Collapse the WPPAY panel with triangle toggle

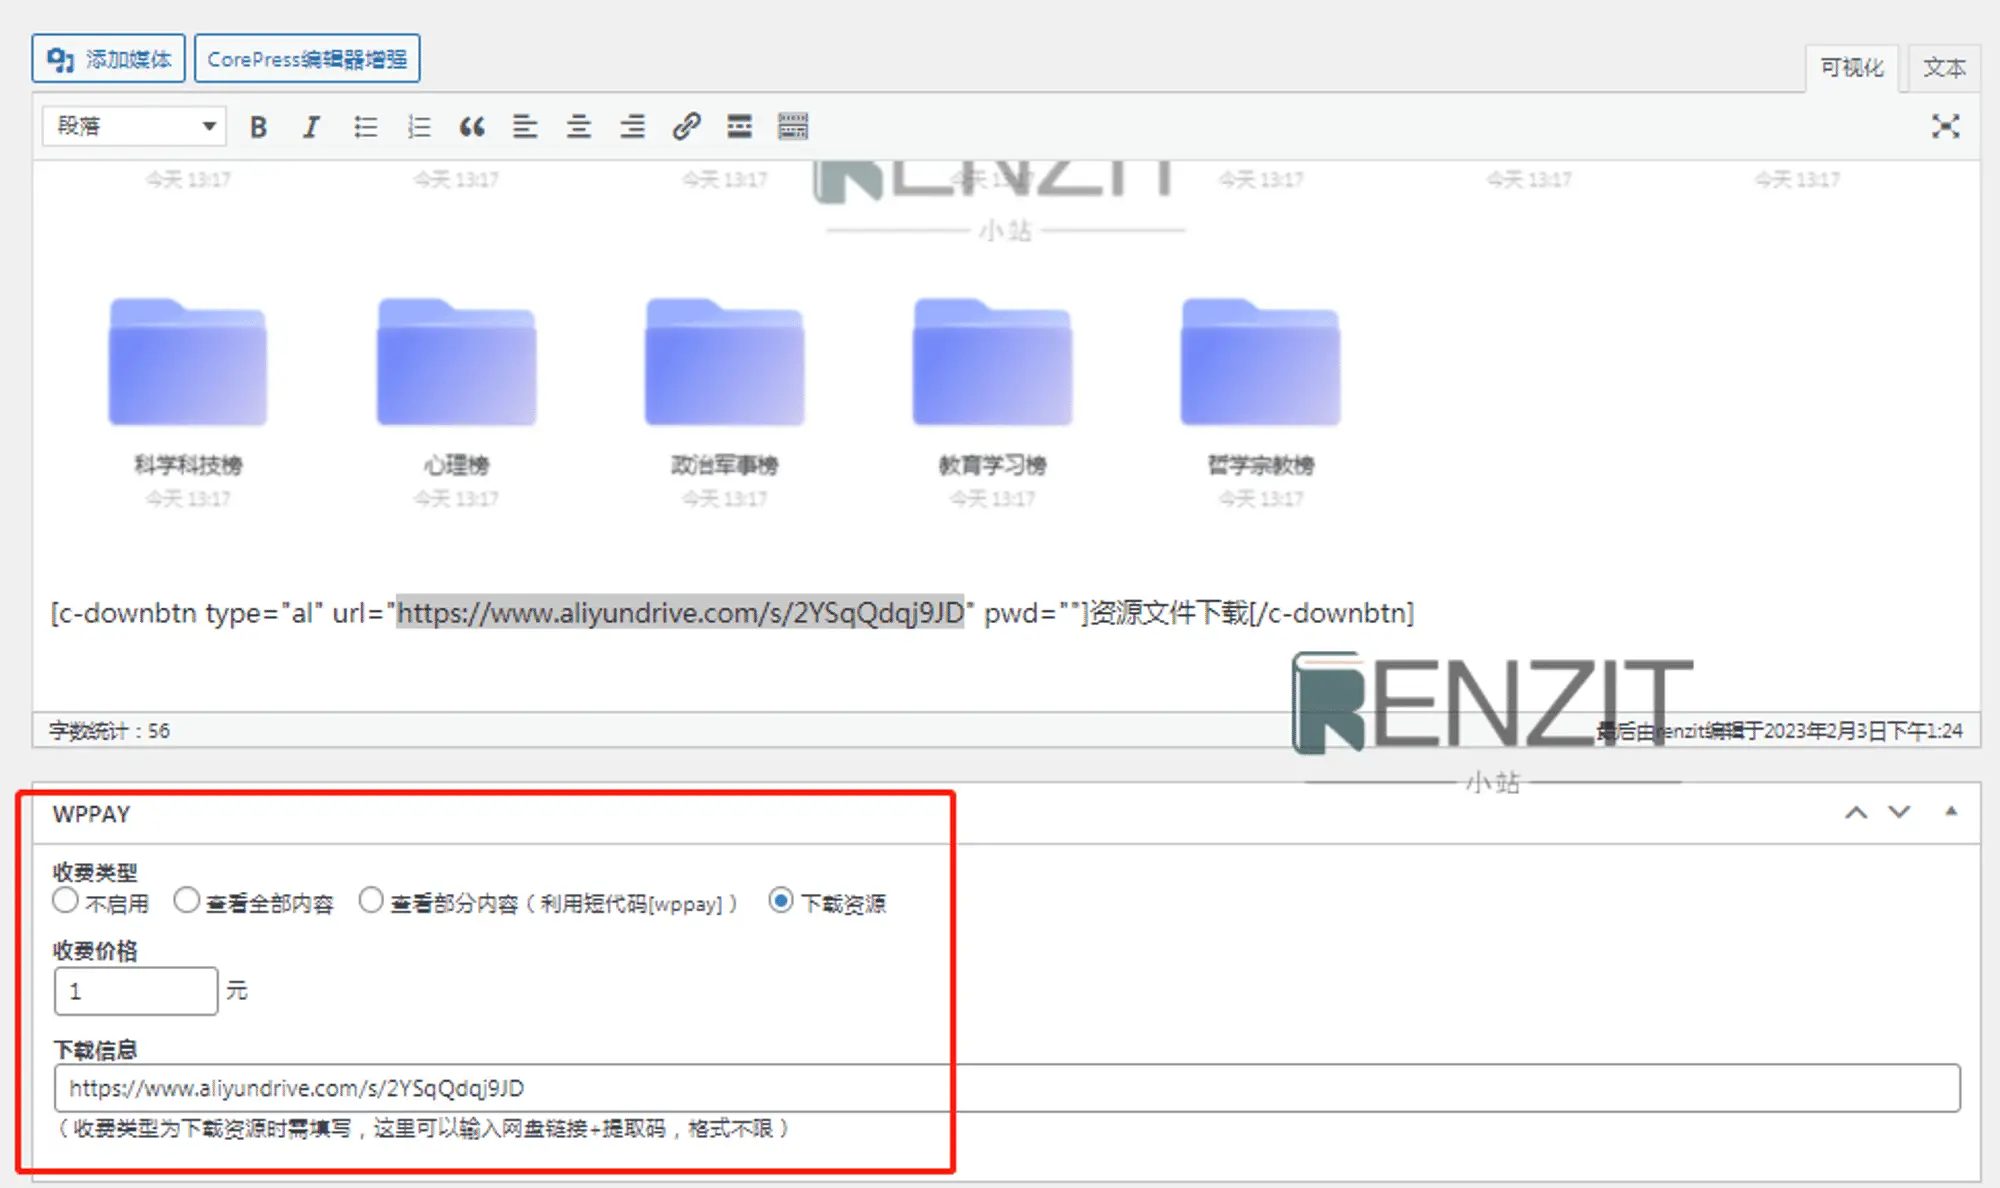1950,812
